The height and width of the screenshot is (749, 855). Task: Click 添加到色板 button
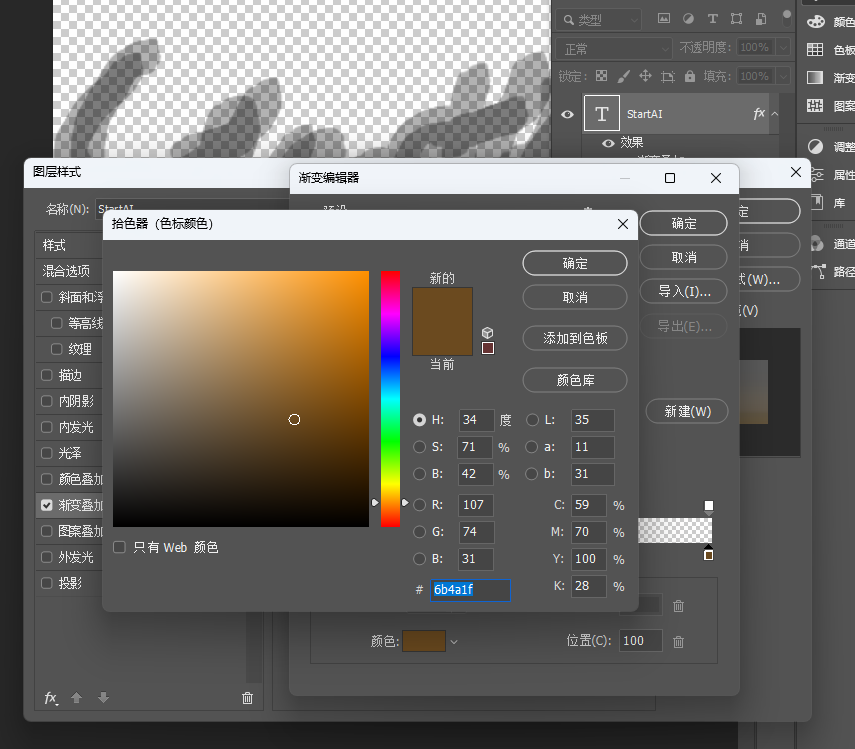click(575, 338)
